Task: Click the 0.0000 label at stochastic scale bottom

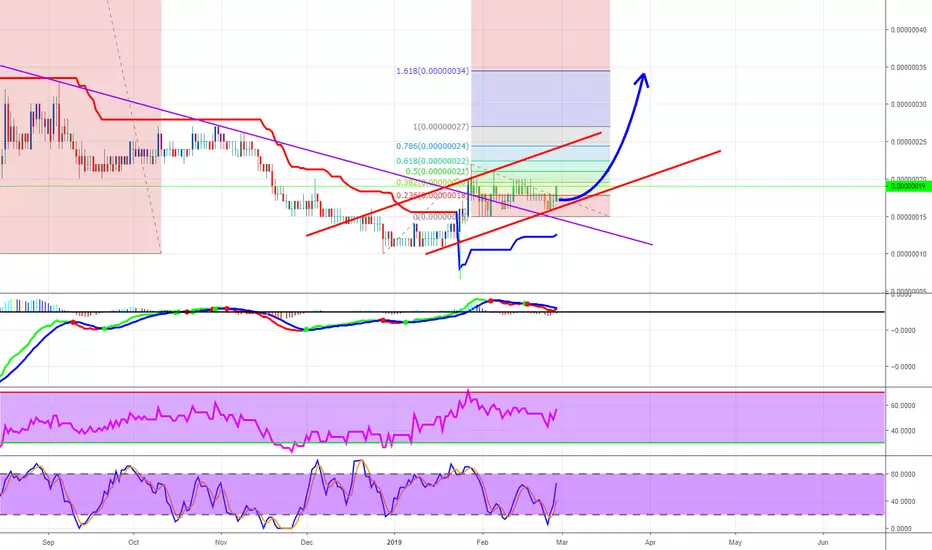Action: point(902,529)
